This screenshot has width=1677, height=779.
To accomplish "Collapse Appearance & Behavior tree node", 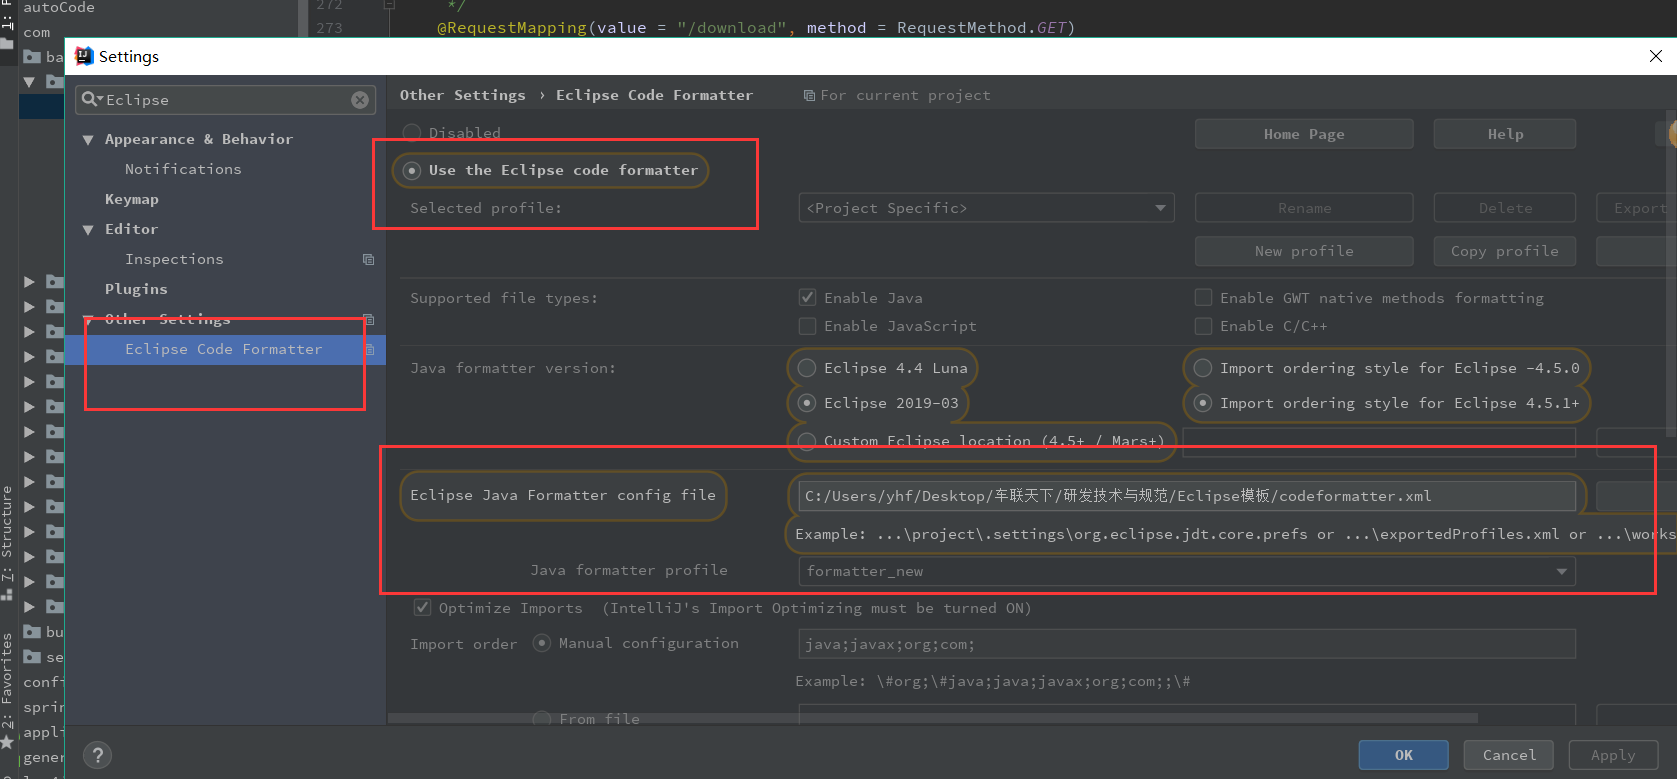I will click(88, 140).
